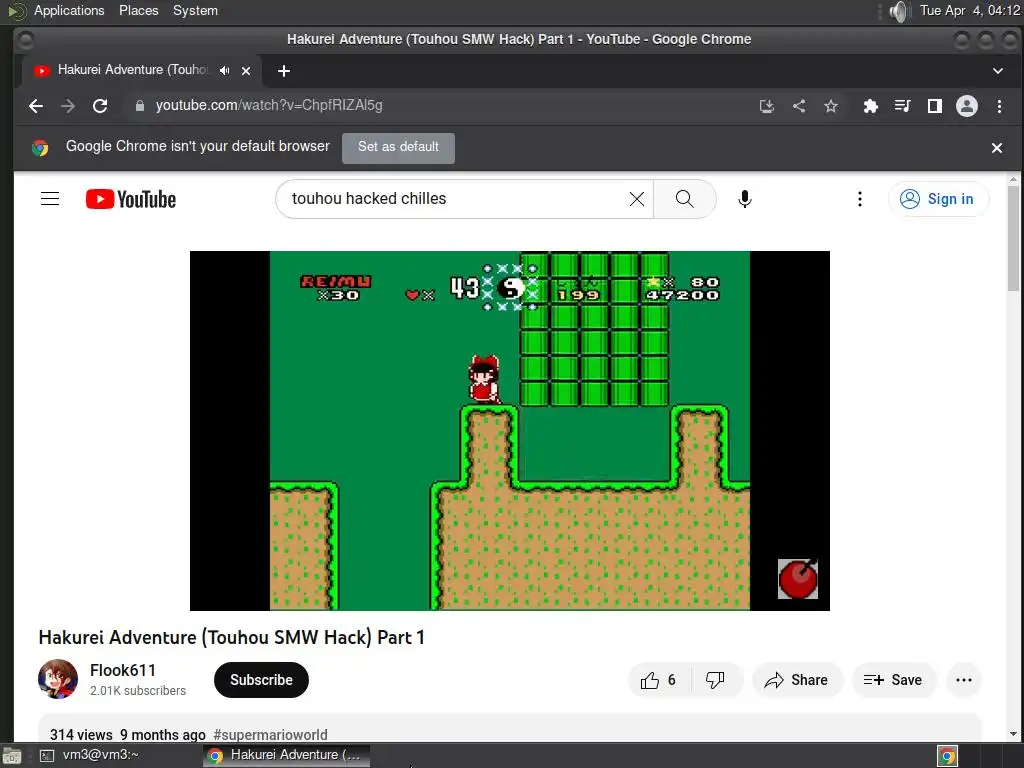Click Set as default button
The image size is (1024, 768).
pyautogui.click(x=398, y=148)
